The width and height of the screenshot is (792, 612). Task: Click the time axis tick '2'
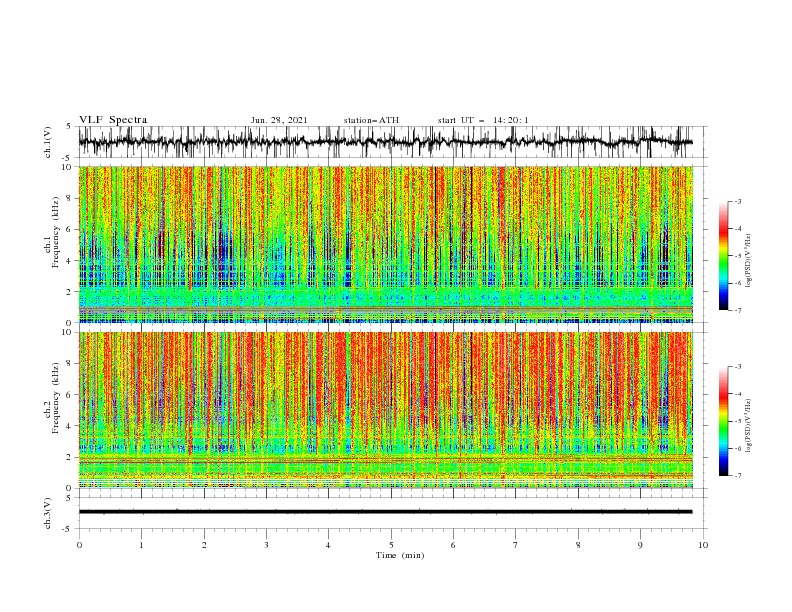[204, 545]
